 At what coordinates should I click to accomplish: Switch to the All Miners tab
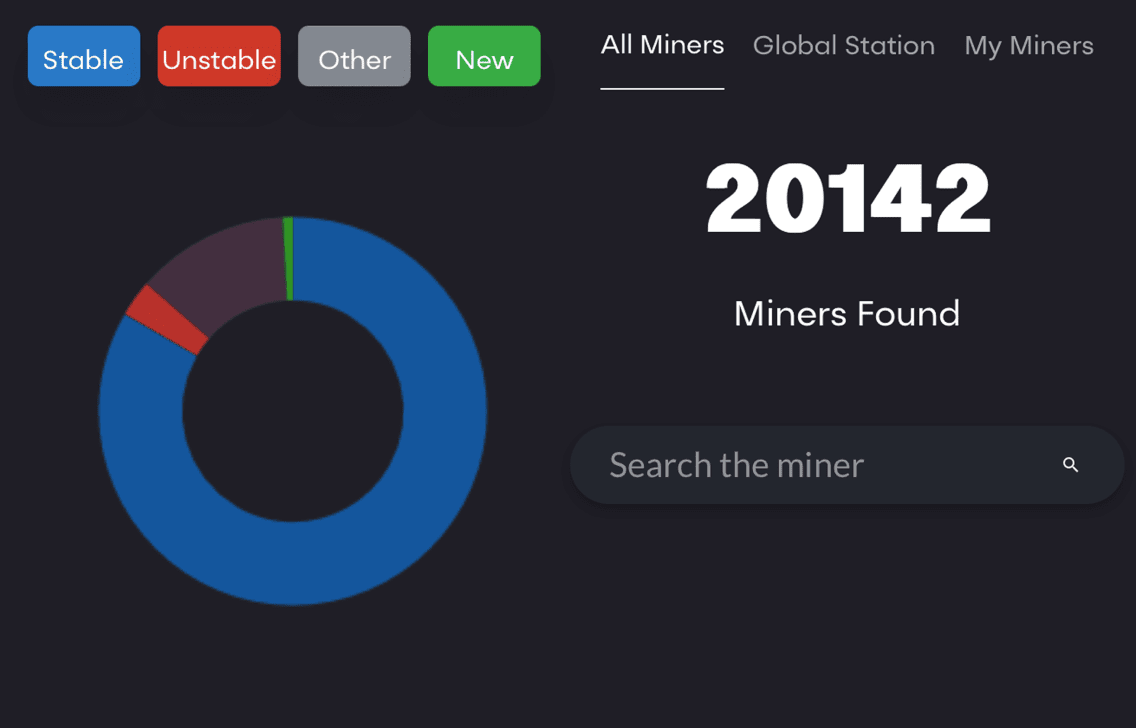662,46
